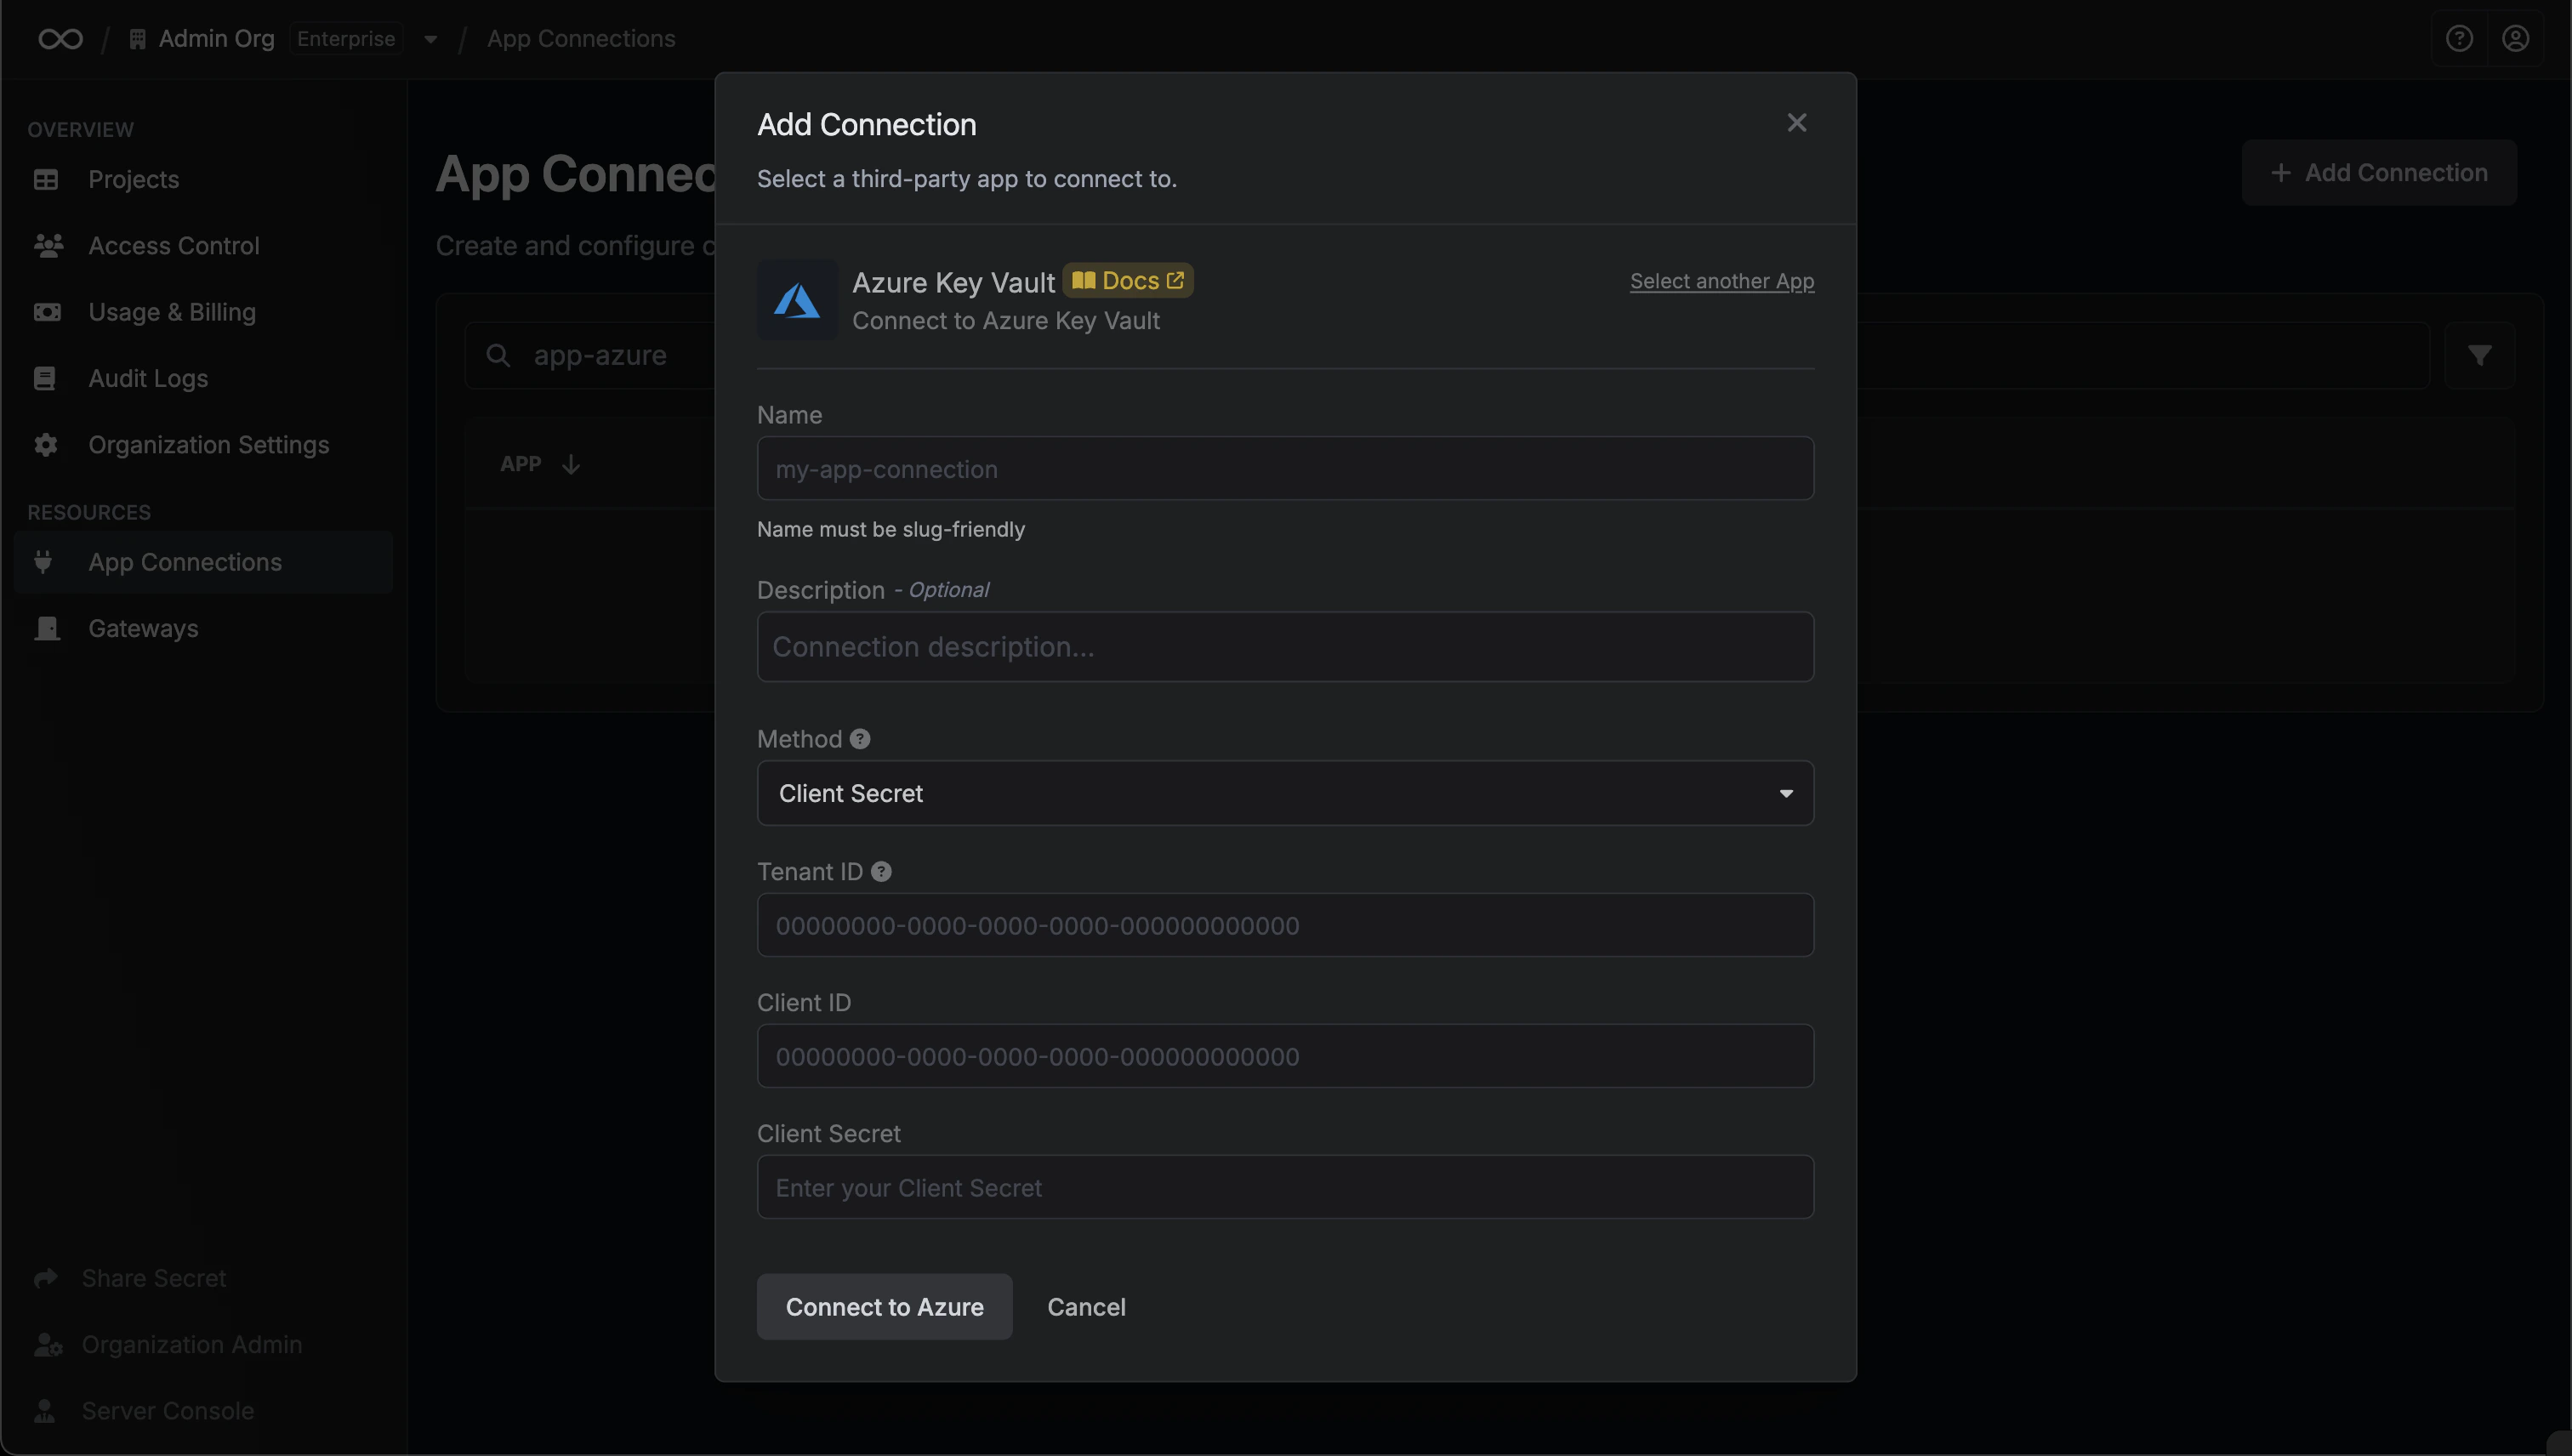Click the Server Console icon
The height and width of the screenshot is (1456, 2572).
45,1411
